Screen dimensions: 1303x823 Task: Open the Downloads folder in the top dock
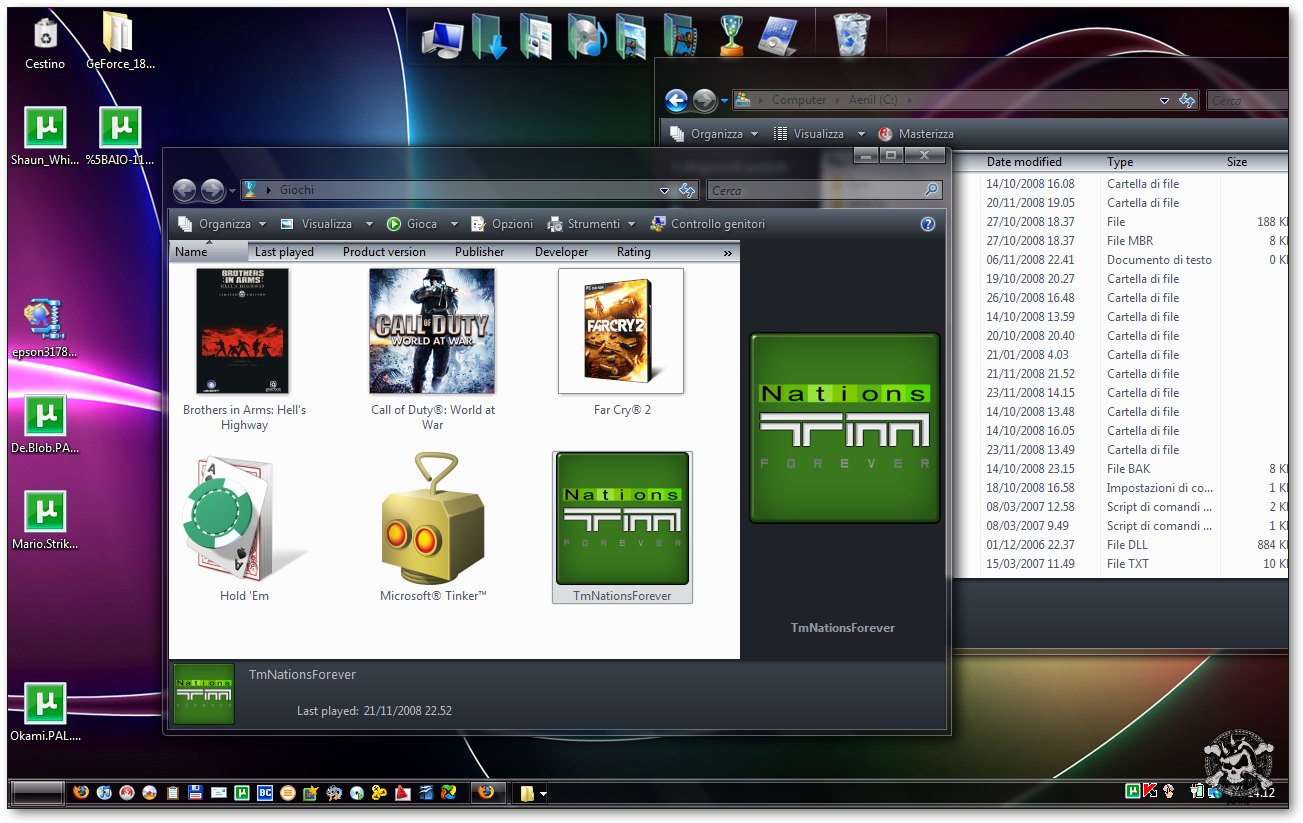coord(489,37)
